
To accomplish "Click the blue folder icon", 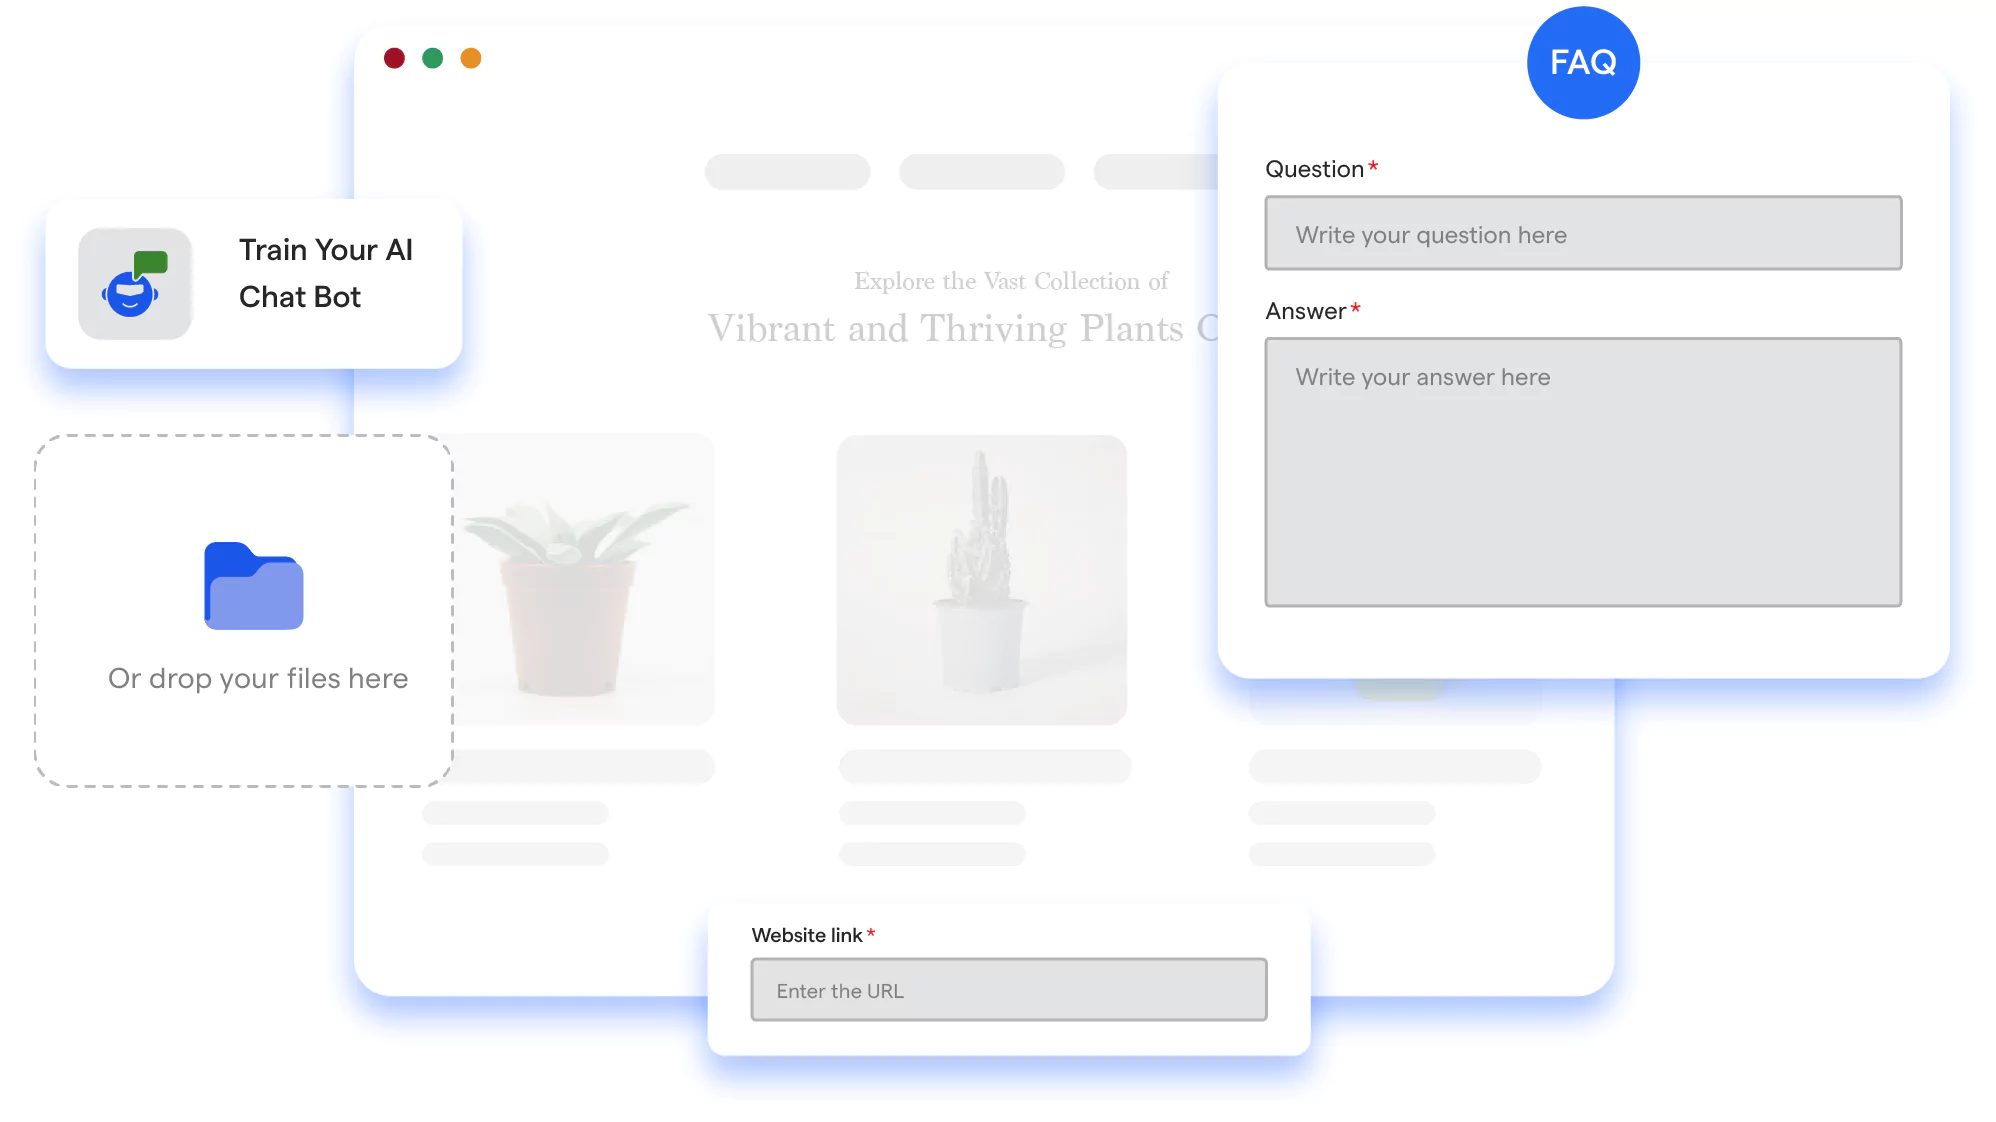I will (251, 586).
